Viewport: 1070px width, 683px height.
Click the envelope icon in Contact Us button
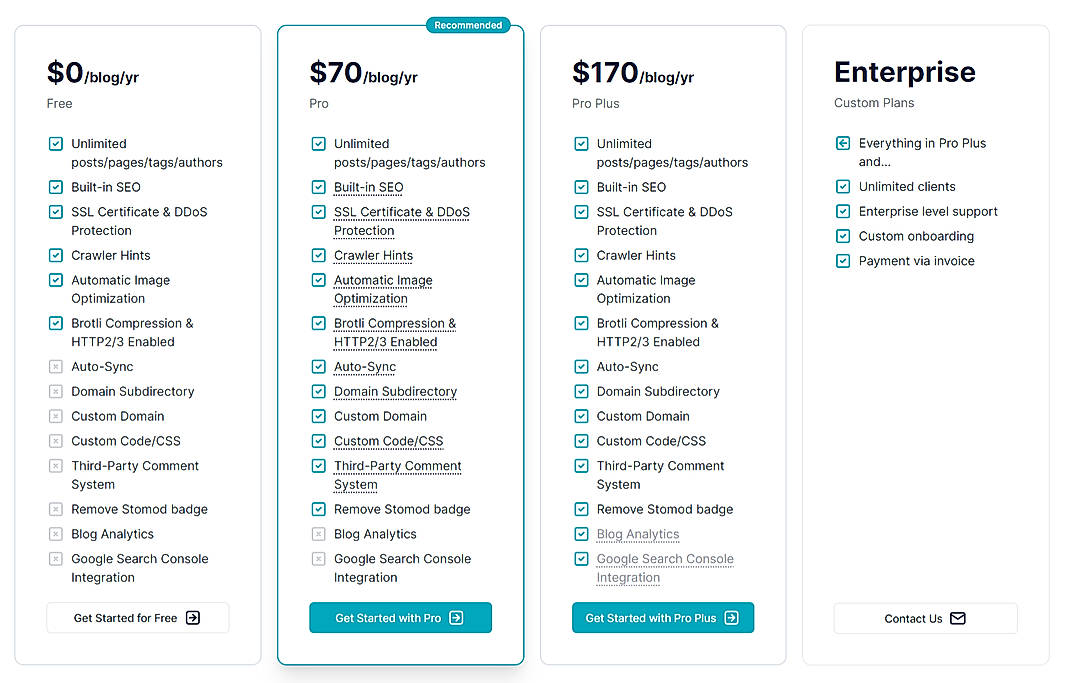[x=957, y=618]
